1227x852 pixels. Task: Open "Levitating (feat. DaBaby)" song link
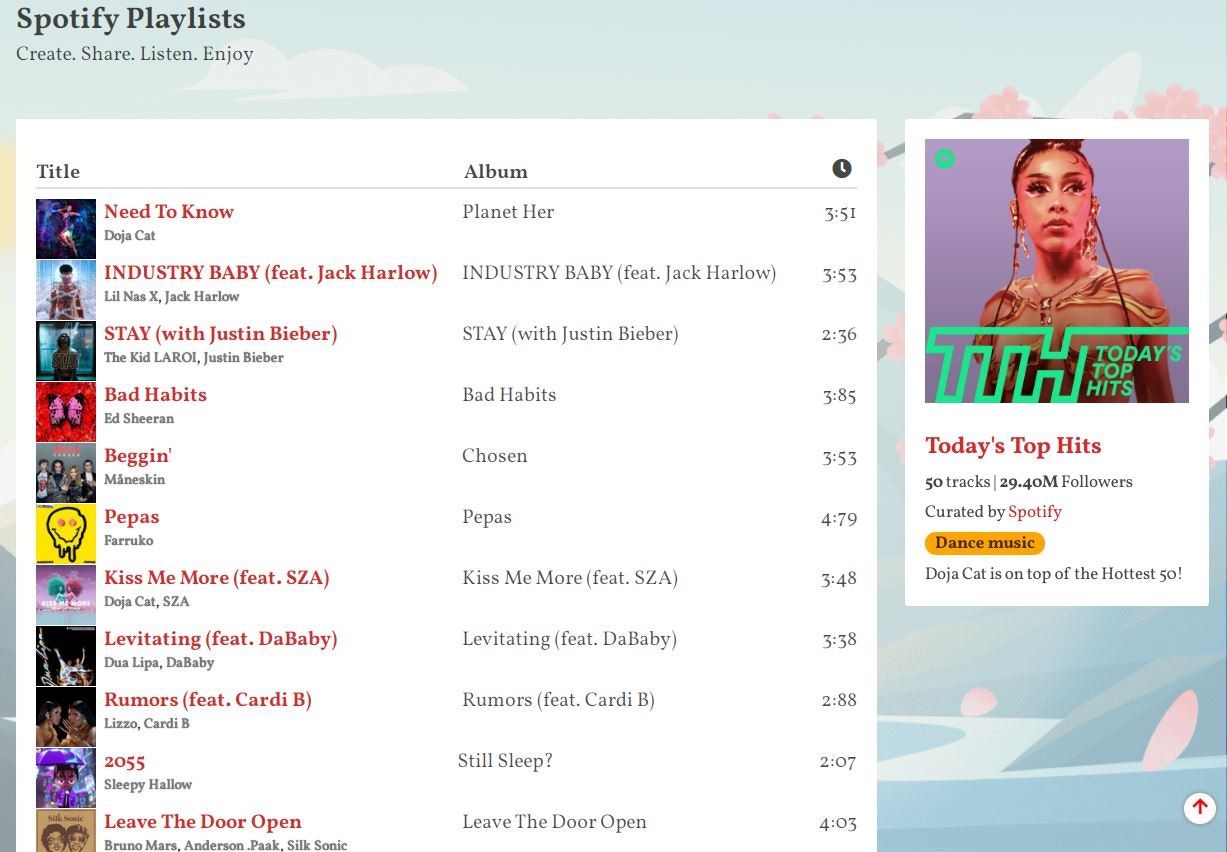tap(221, 639)
